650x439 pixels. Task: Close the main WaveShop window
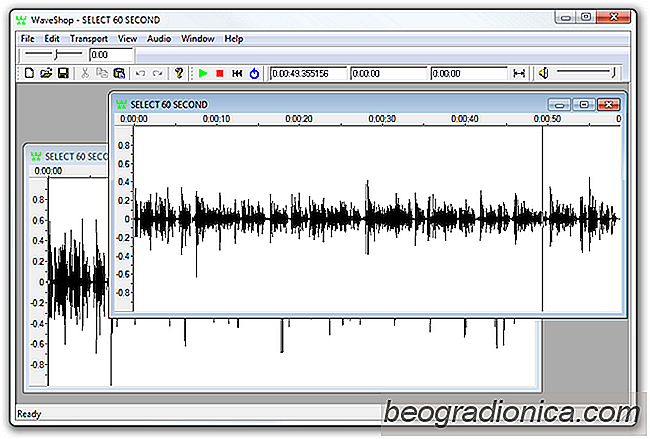614,17
